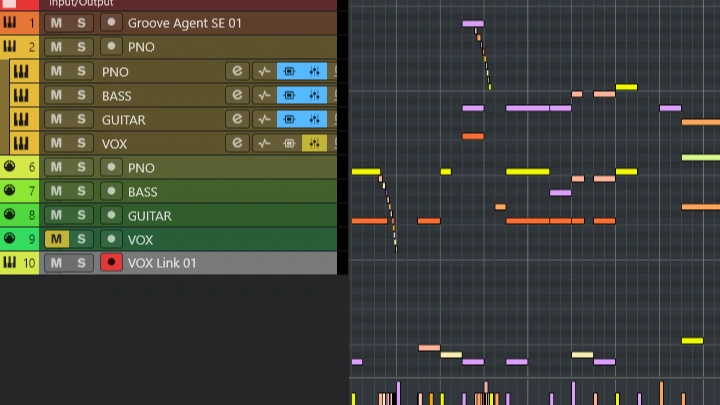Image resolution: width=720 pixels, height=405 pixels.
Task: Click automation waveform icon on nested PNO
Action: 264,71
